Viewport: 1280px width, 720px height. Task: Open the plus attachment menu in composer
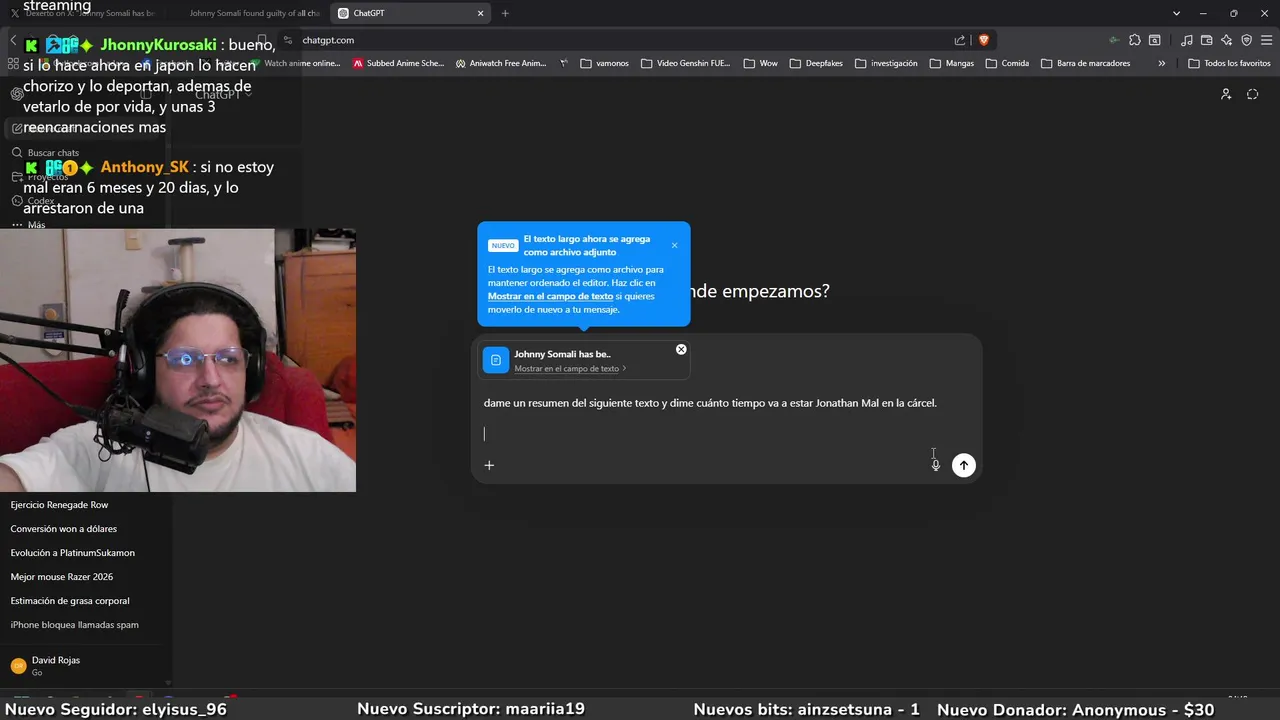tap(489, 465)
